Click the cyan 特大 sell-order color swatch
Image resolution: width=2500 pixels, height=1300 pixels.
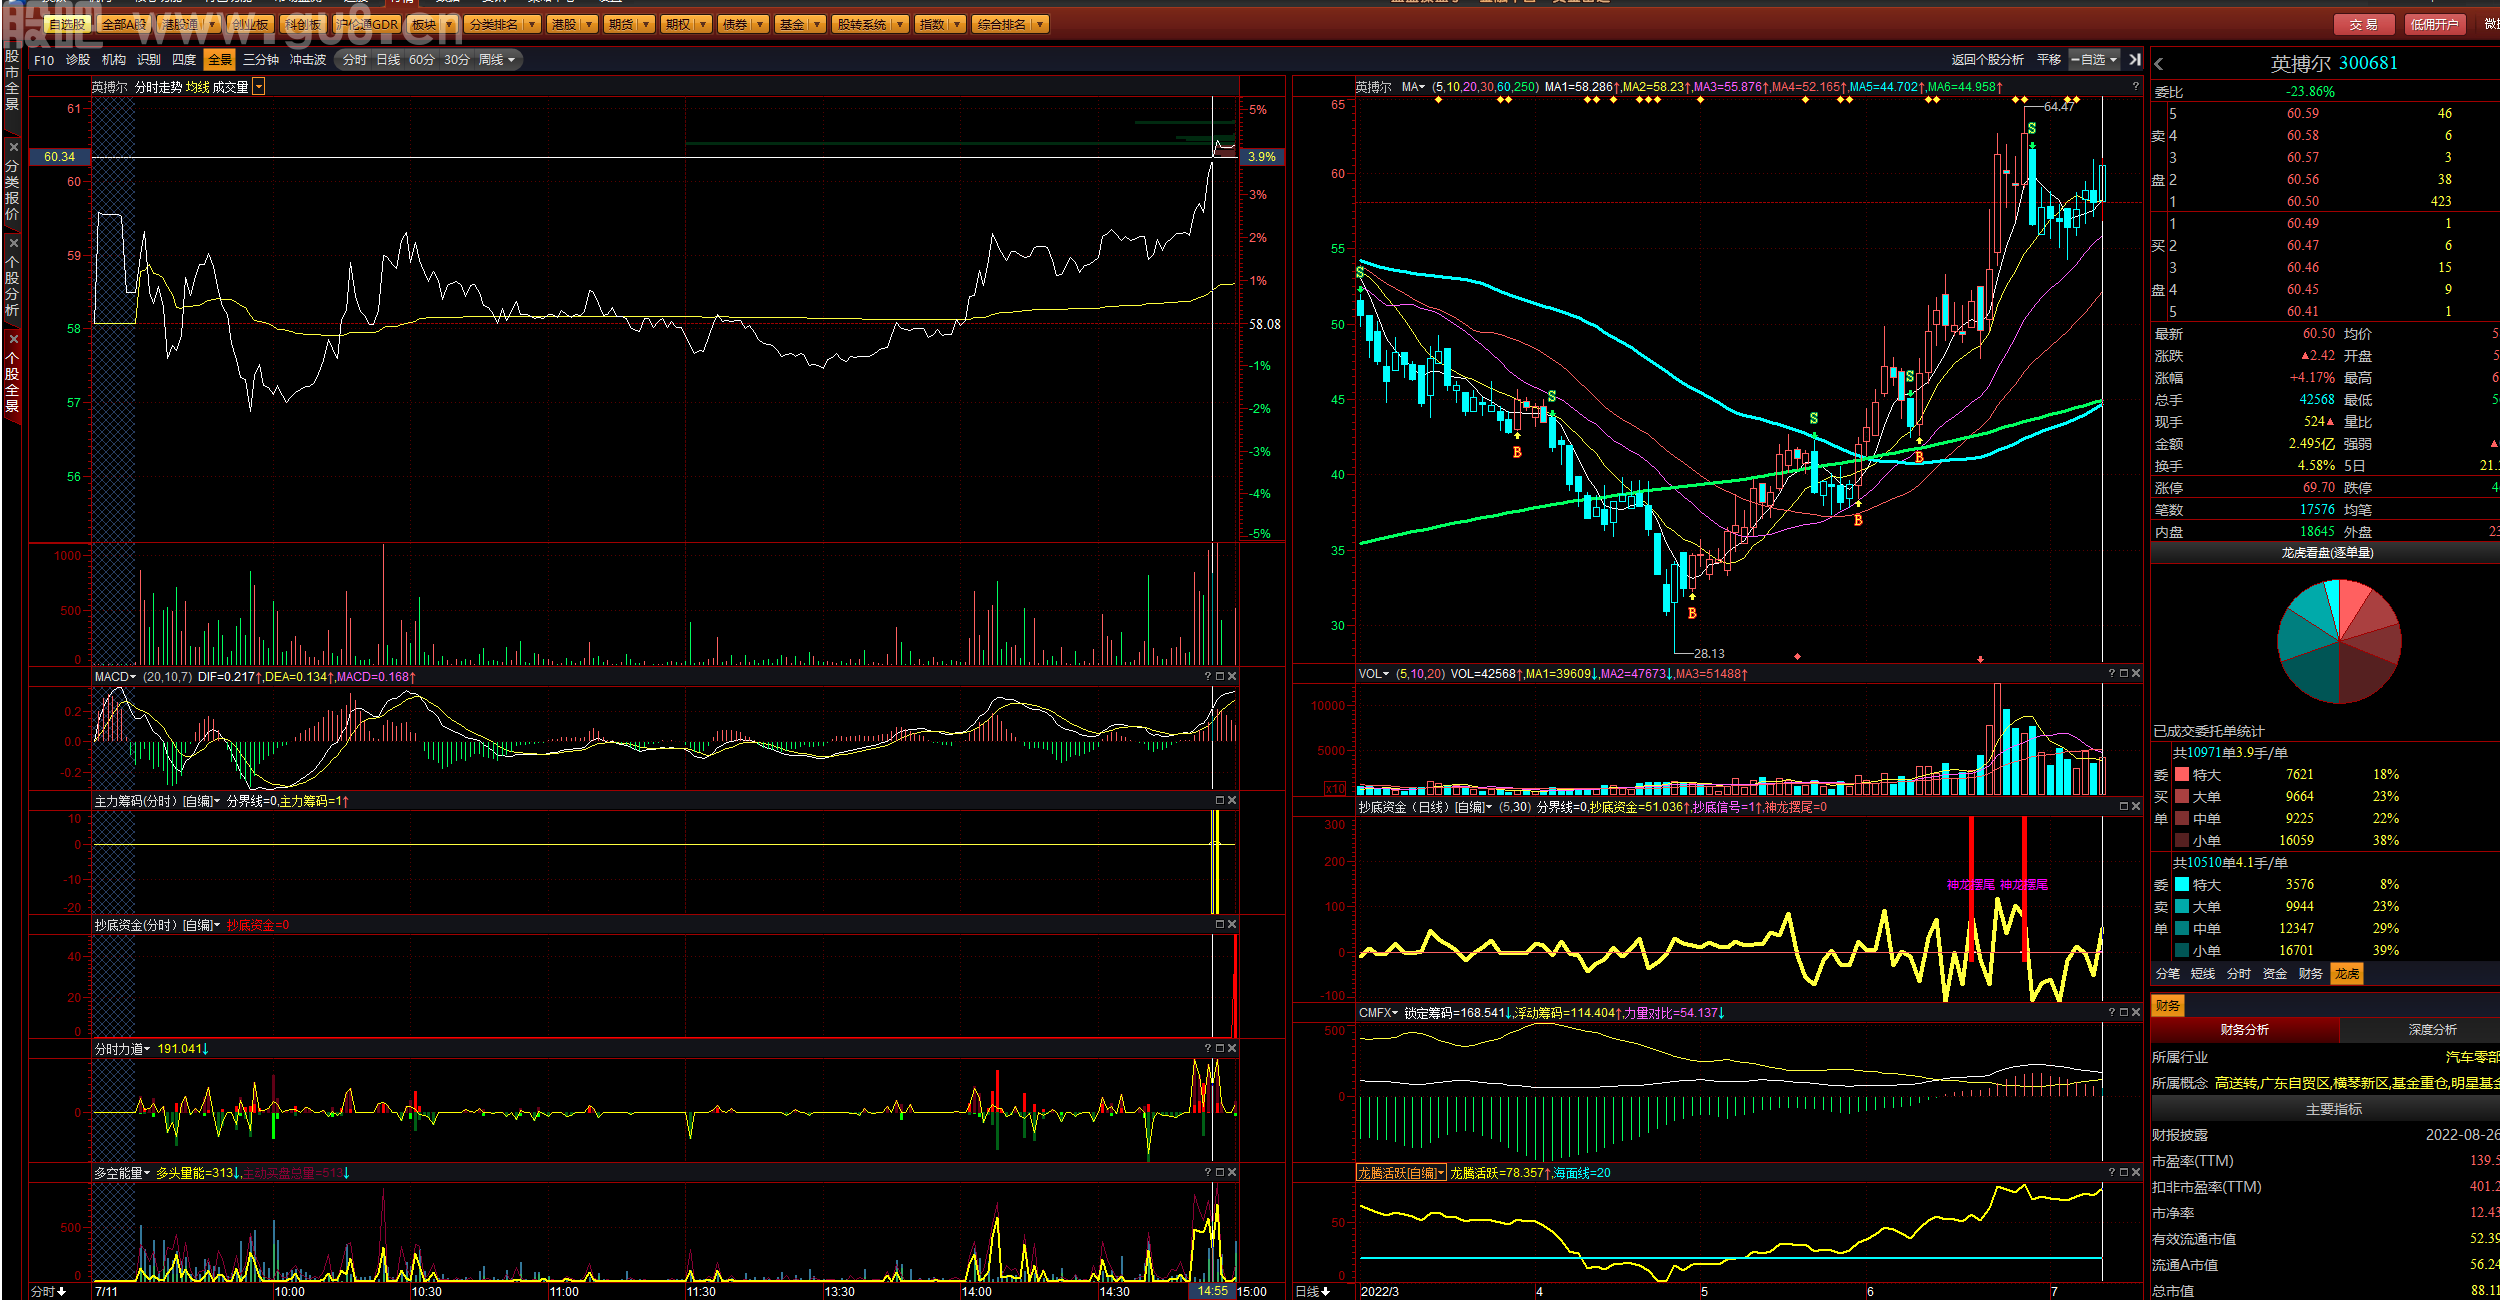tap(2182, 884)
